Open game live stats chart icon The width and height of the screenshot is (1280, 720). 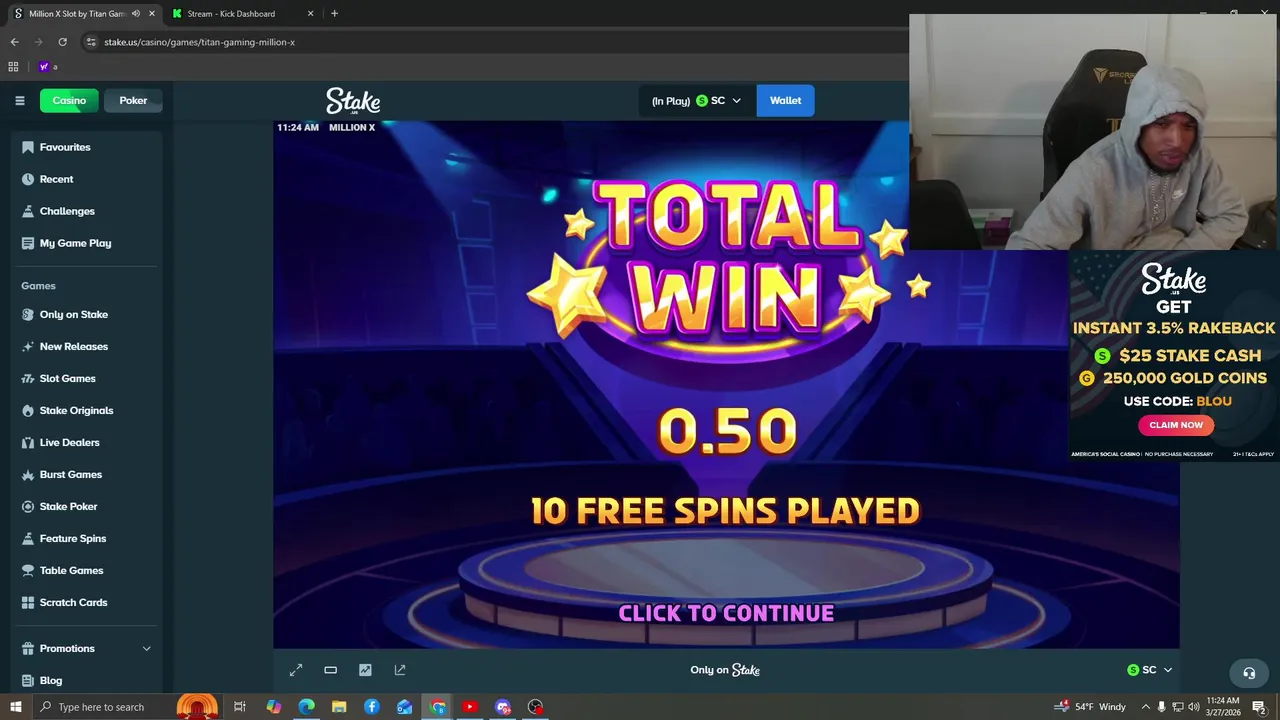[365, 670]
